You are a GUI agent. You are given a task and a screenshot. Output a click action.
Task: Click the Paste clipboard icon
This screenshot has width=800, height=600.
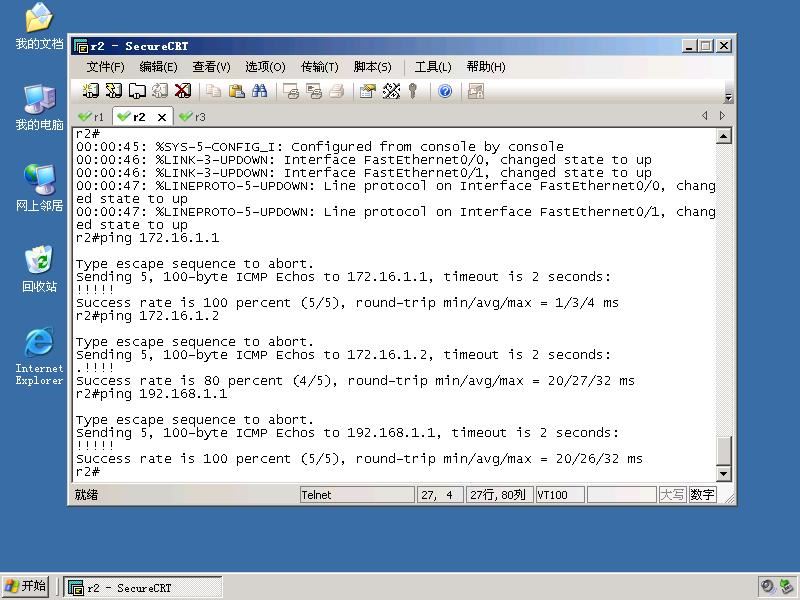236,91
